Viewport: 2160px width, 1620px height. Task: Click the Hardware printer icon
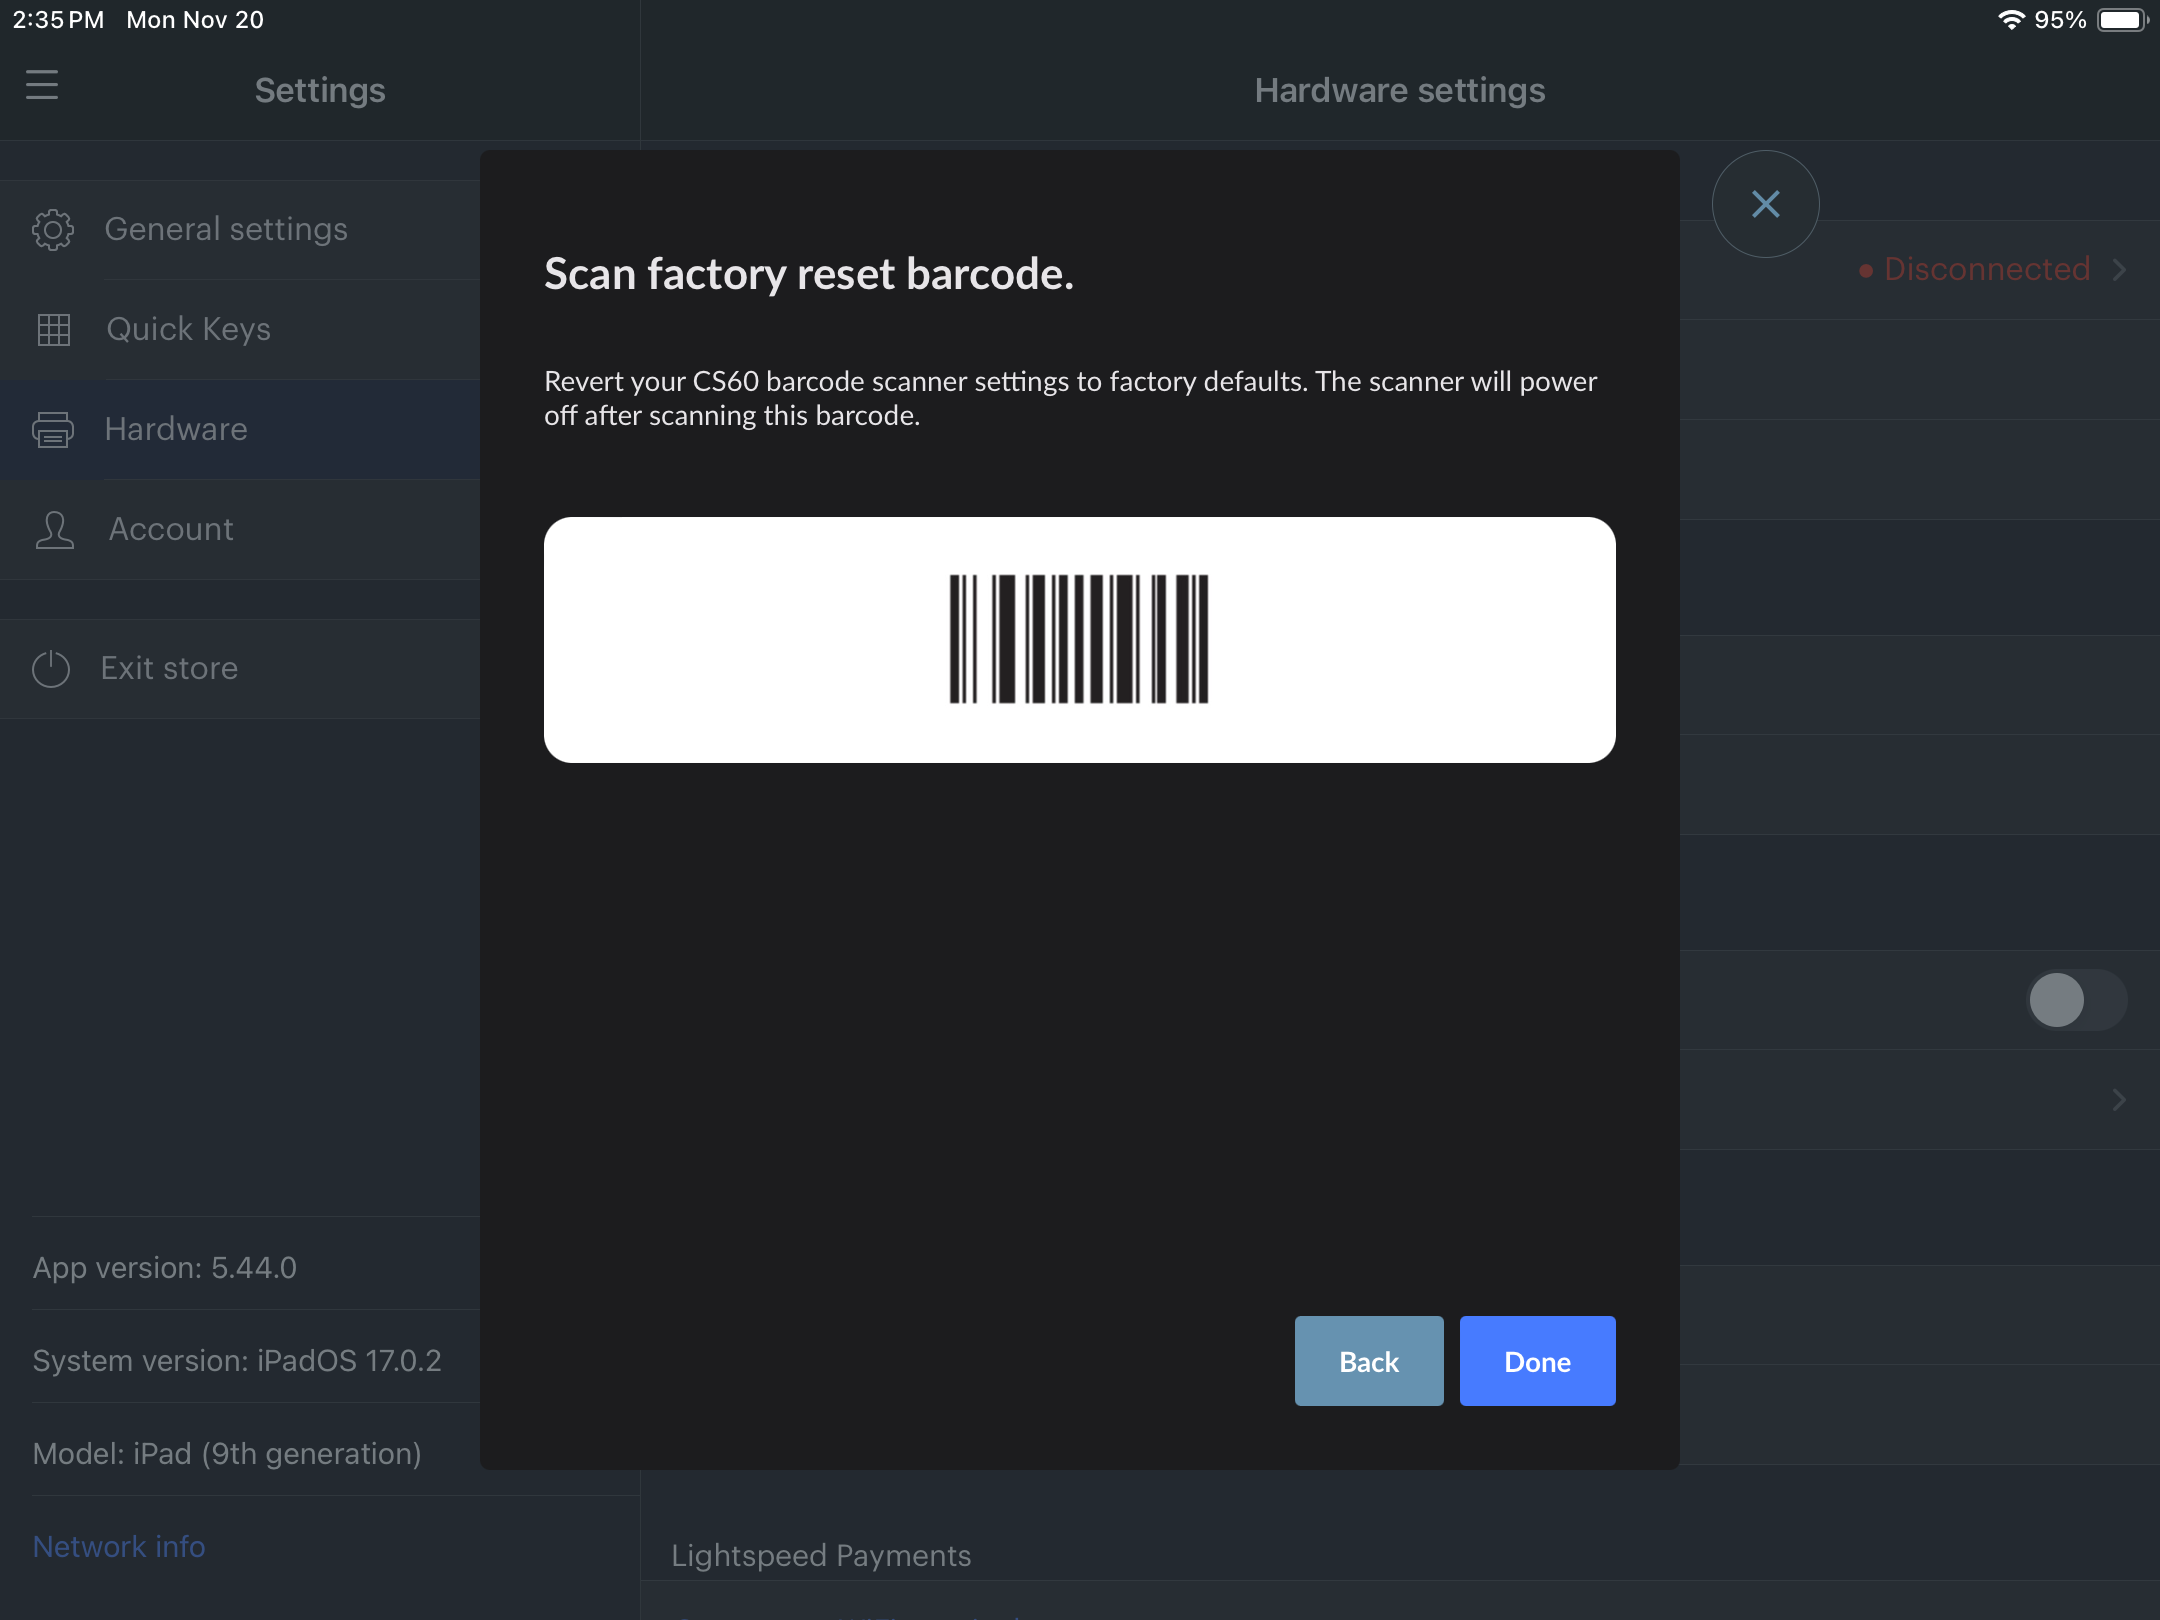[x=53, y=430]
